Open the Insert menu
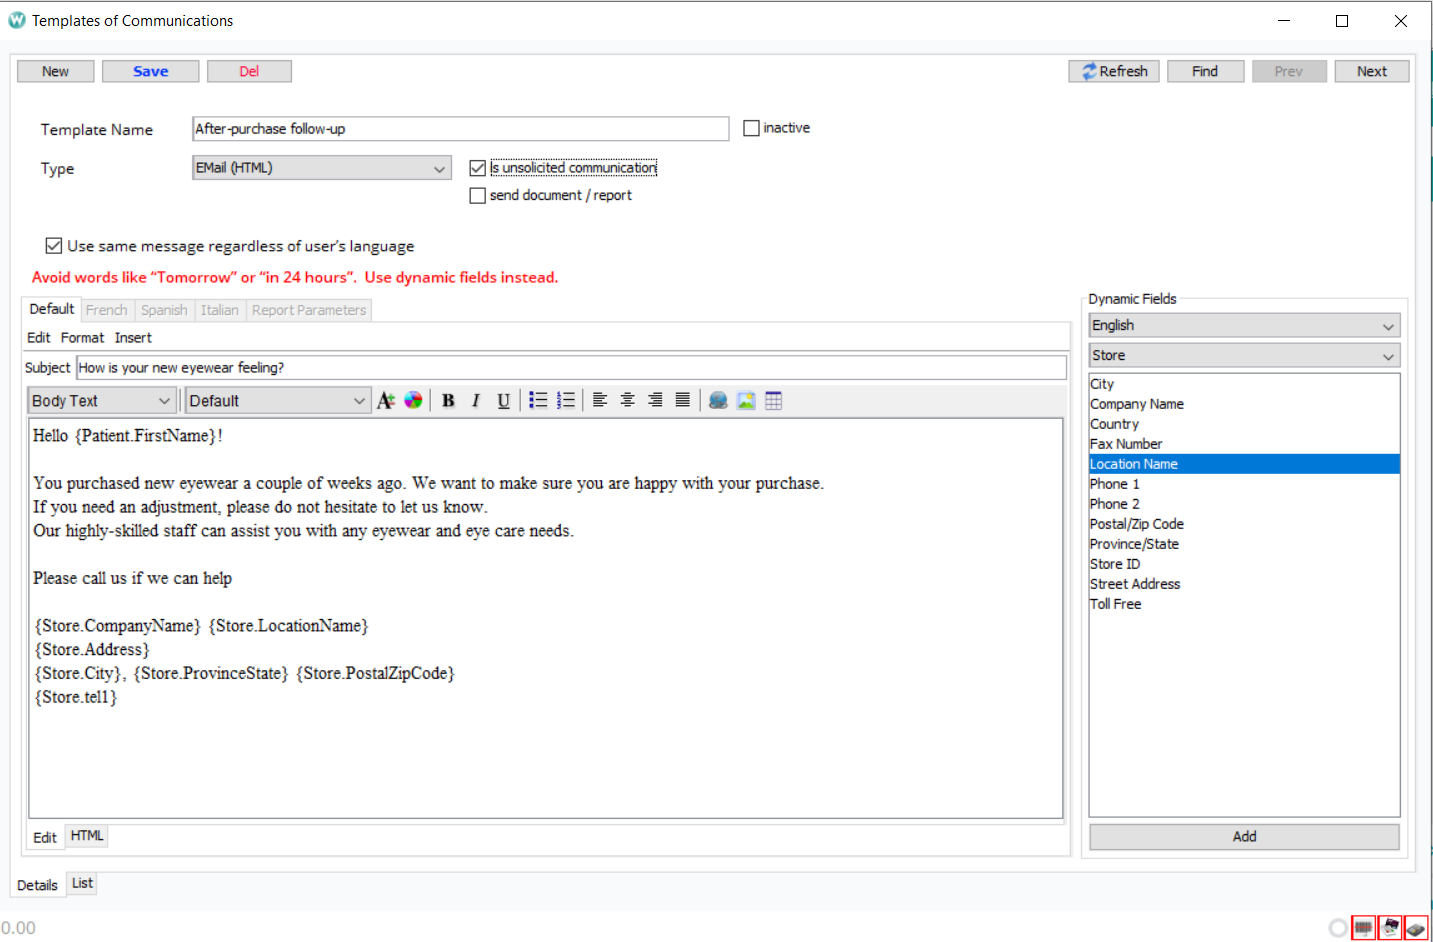This screenshot has height=942, width=1433. [x=133, y=337]
